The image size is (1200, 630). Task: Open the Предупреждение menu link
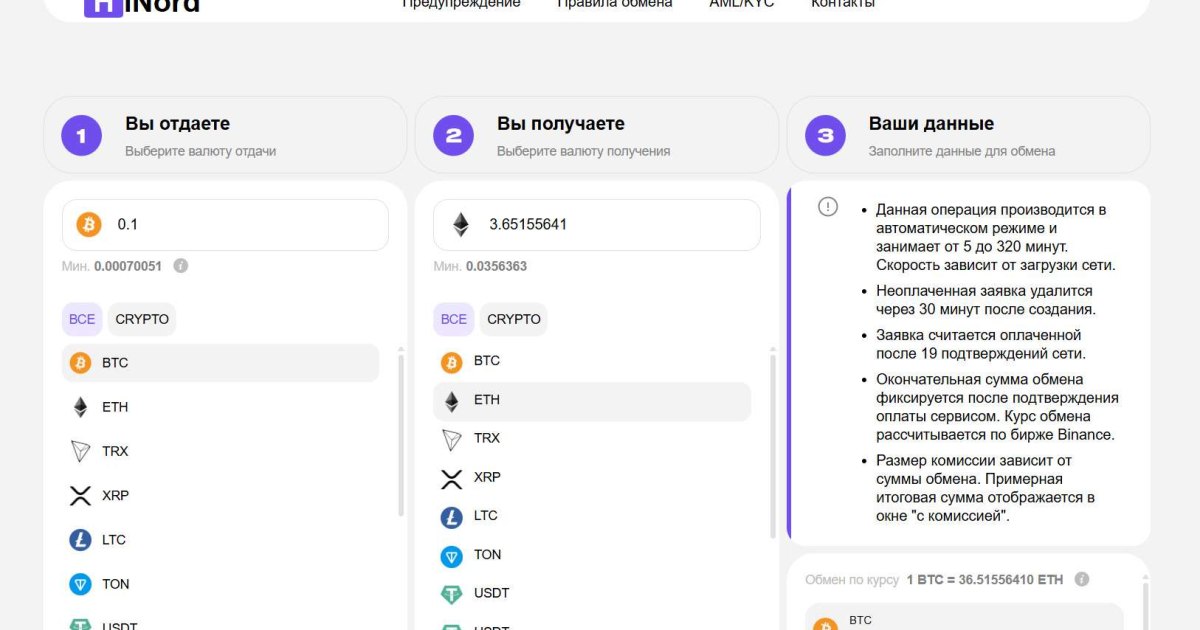(x=461, y=4)
